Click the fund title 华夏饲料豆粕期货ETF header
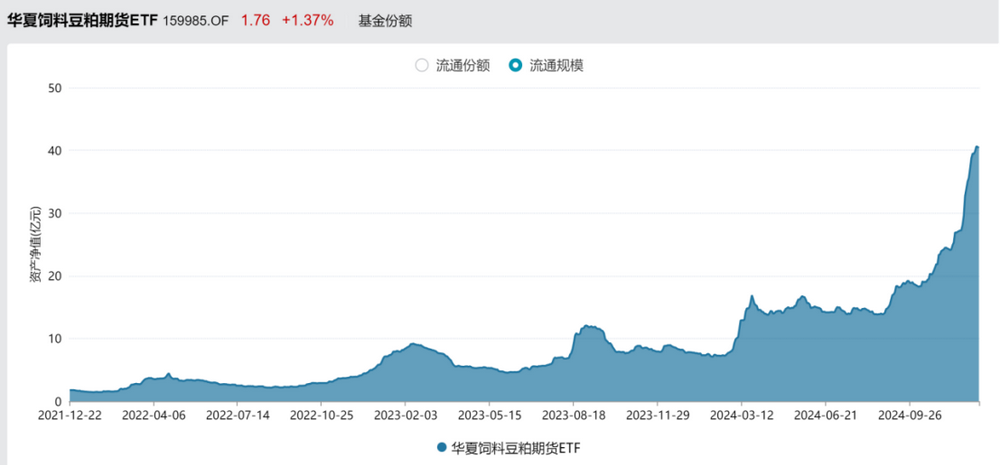The height and width of the screenshot is (465, 1000). [x=82, y=20]
